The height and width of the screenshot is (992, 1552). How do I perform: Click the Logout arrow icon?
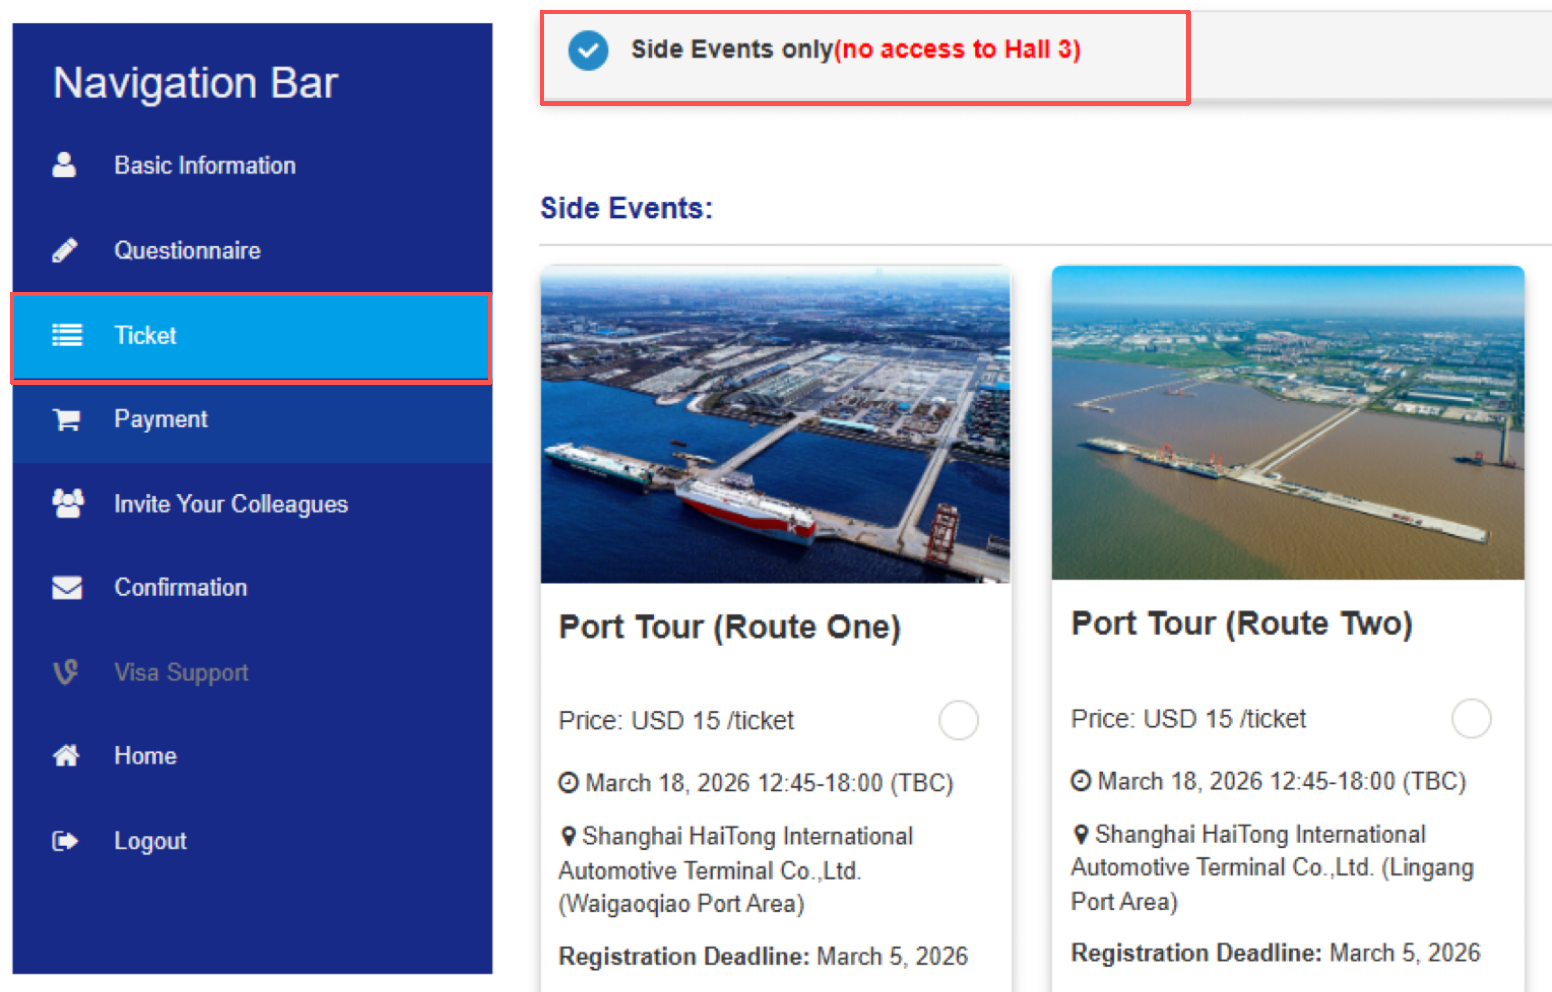(x=65, y=841)
